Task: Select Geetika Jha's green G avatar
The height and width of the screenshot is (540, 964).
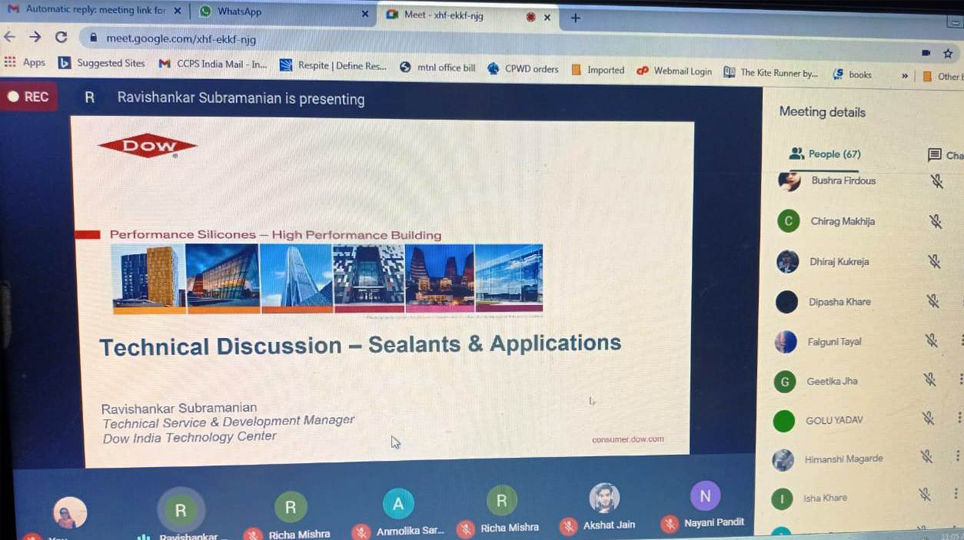Action: [x=784, y=382]
